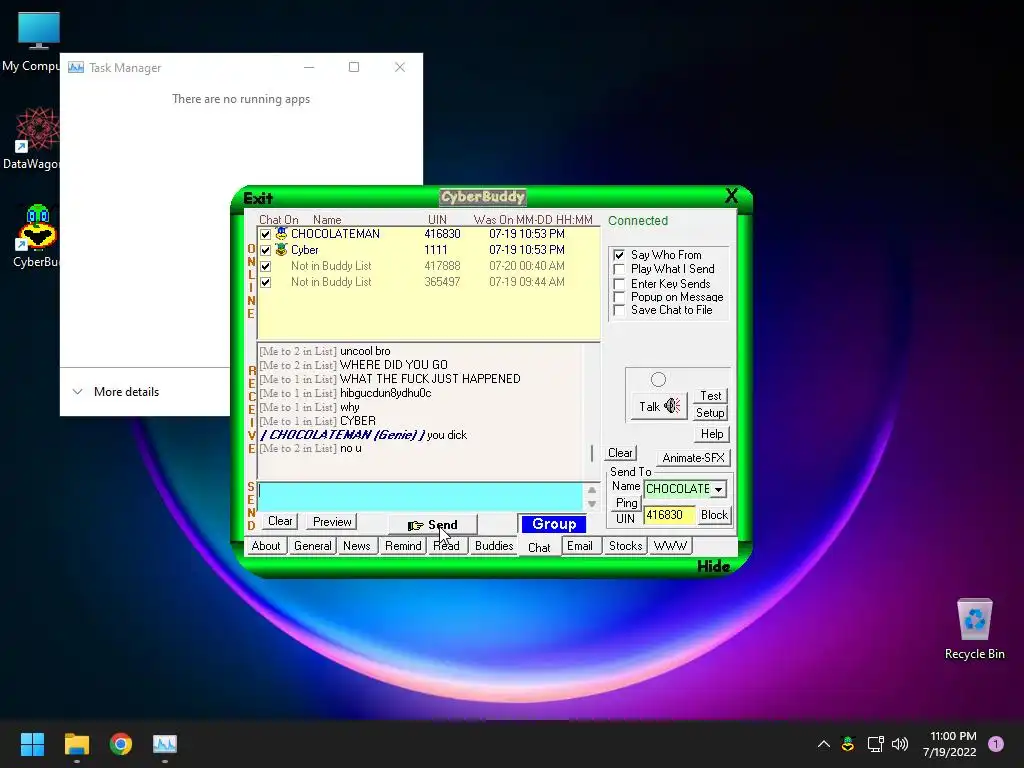Enable Save Chat to File
The height and width of the screenshot is (768, 1024).
coord(619,310)
